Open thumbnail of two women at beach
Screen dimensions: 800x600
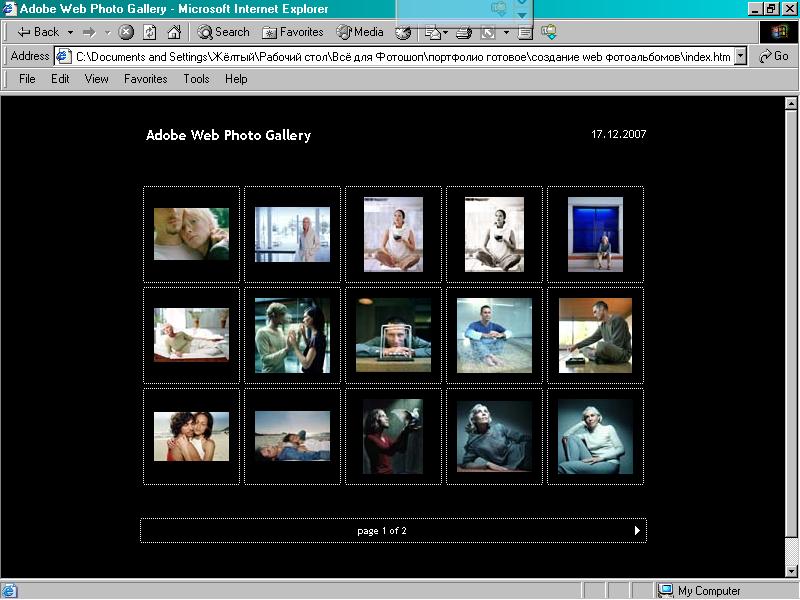[x=191, y=436]
